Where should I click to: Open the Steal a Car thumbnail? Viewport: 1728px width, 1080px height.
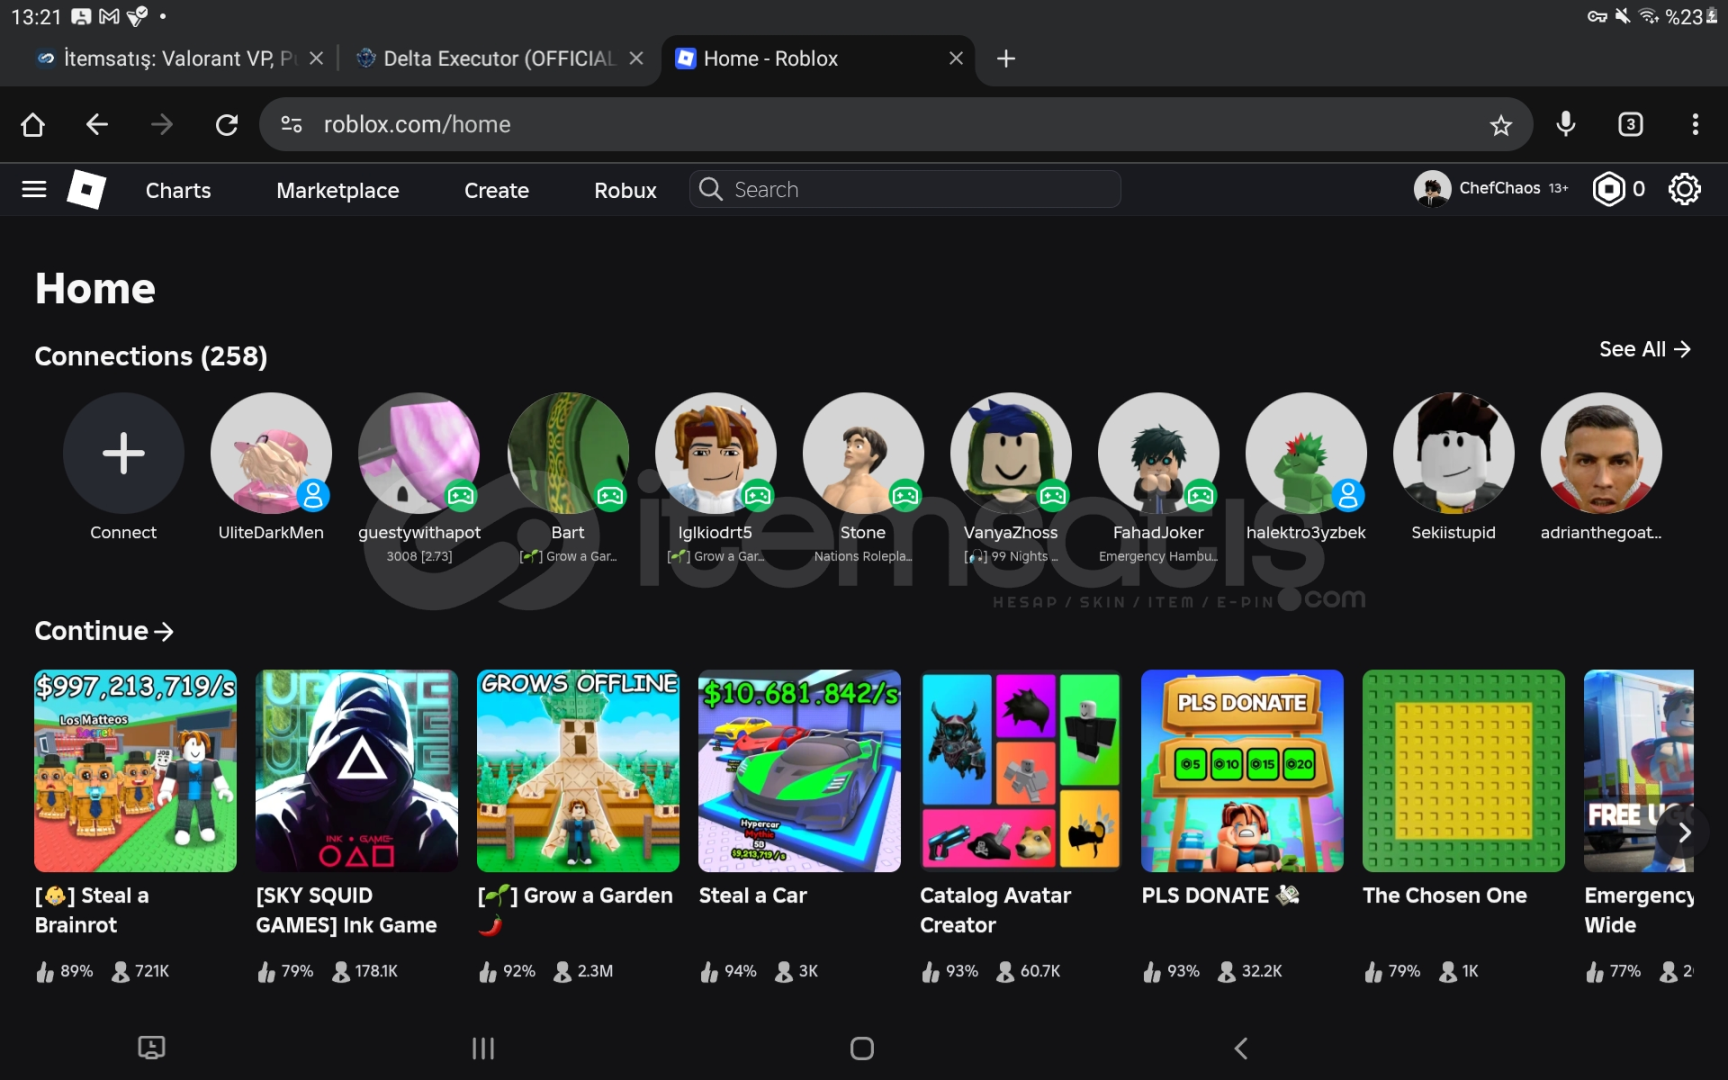coord(799,770)
